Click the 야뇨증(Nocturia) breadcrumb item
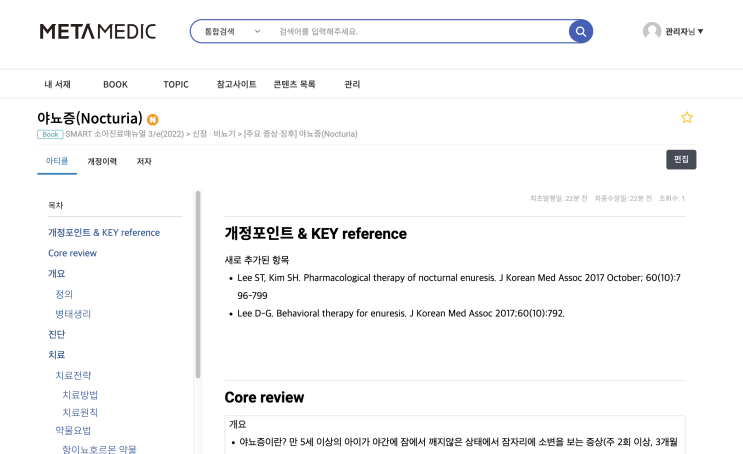Screen dimensions: 743x454 tap(300, 134)
